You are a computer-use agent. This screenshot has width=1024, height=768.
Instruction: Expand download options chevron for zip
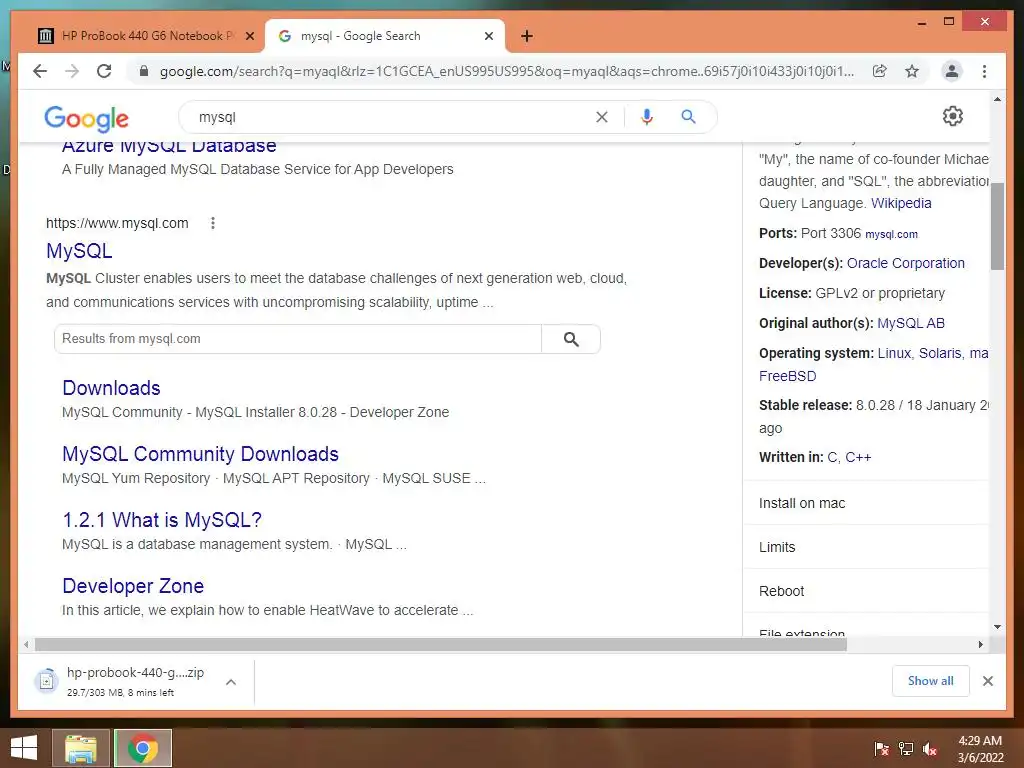point(231,682)
